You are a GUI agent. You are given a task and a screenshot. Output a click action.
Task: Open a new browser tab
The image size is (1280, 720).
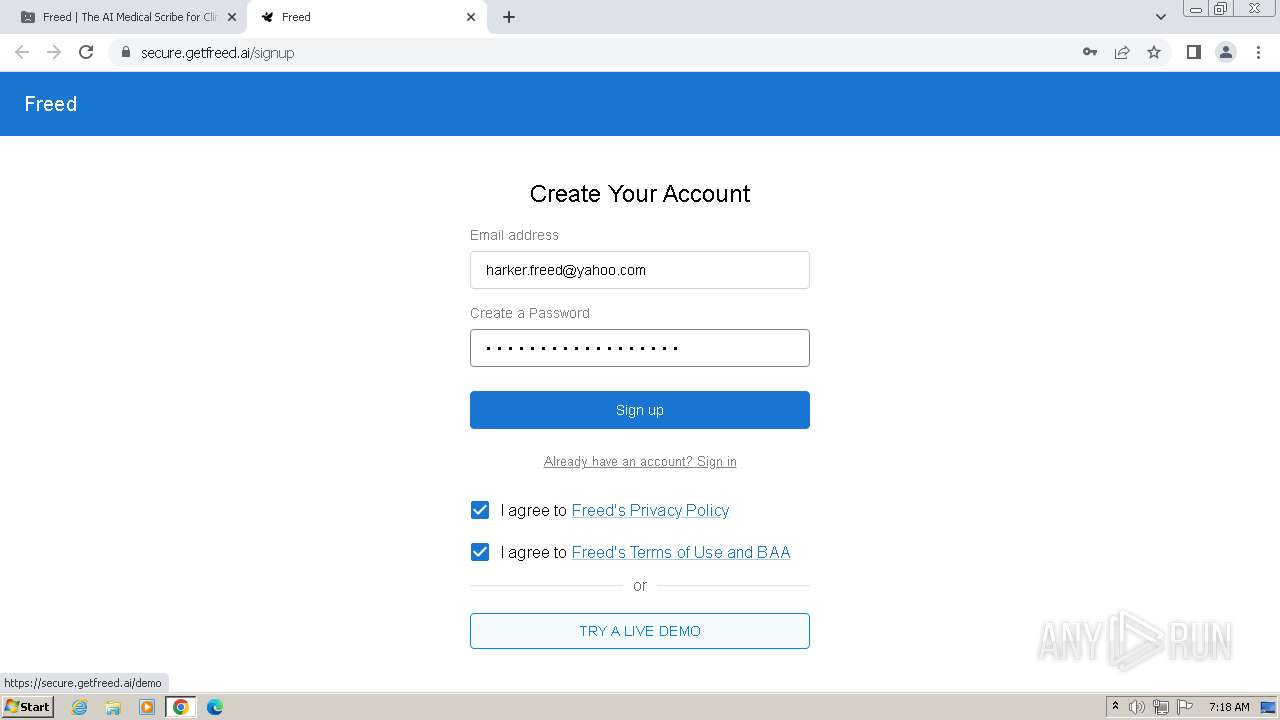509,17
